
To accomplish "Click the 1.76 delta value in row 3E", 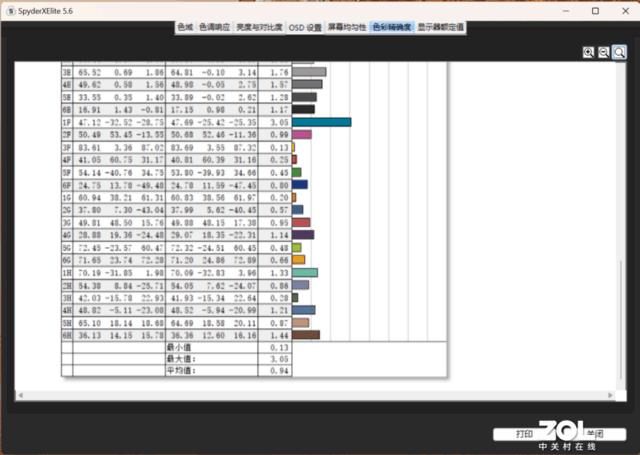I will click(279, 72).
